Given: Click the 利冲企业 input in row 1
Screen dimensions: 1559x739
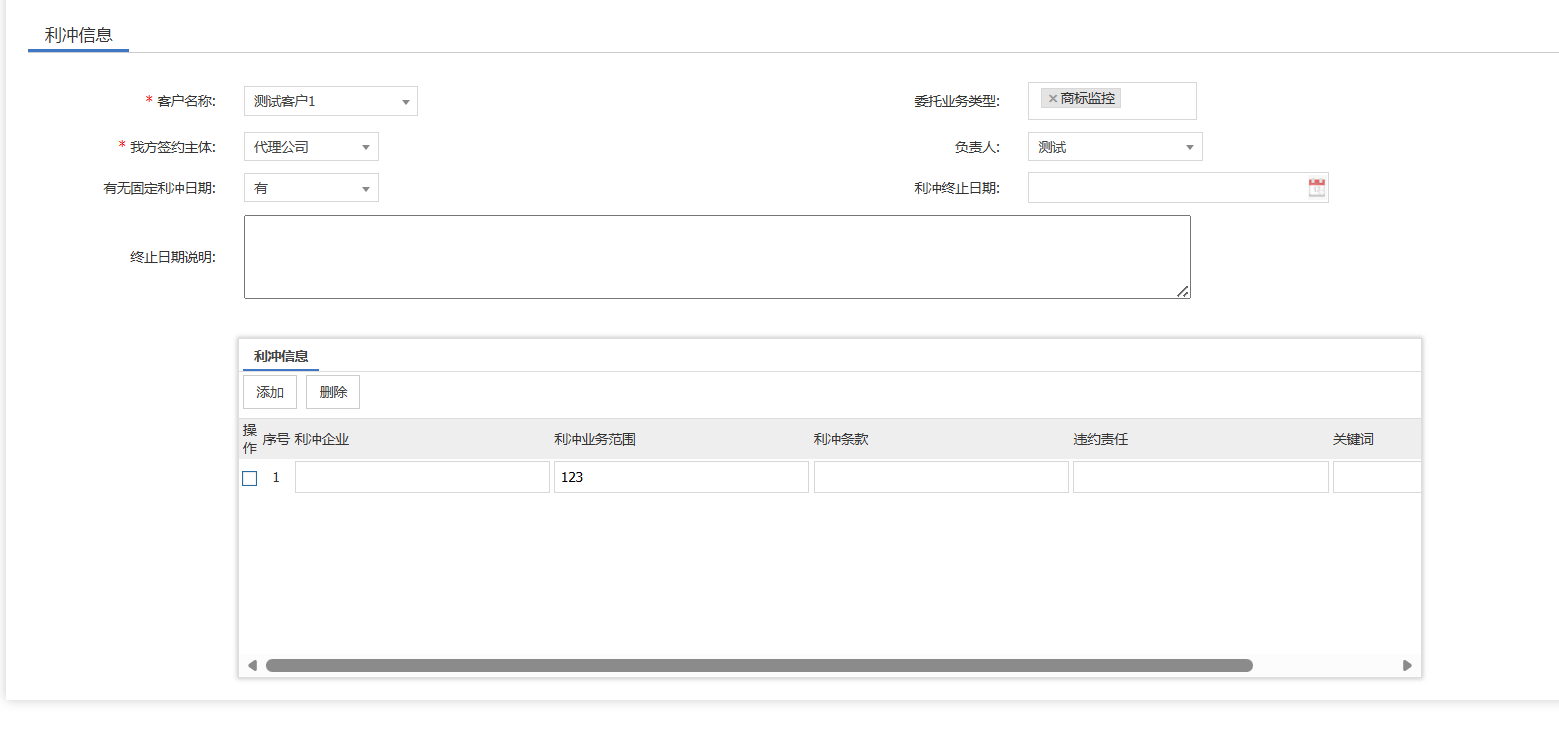Looking at the screenshot, I should pyautogui.click(x=422, y=477).
